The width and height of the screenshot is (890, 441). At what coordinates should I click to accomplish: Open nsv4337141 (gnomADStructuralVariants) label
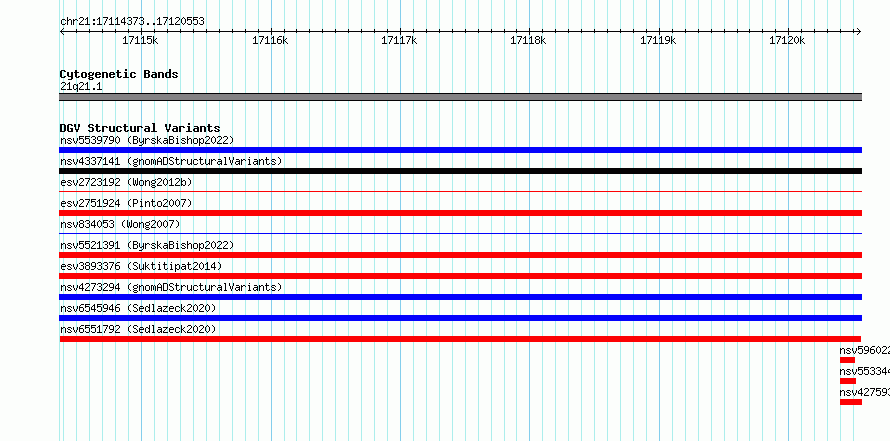click(x=171, y=161)
